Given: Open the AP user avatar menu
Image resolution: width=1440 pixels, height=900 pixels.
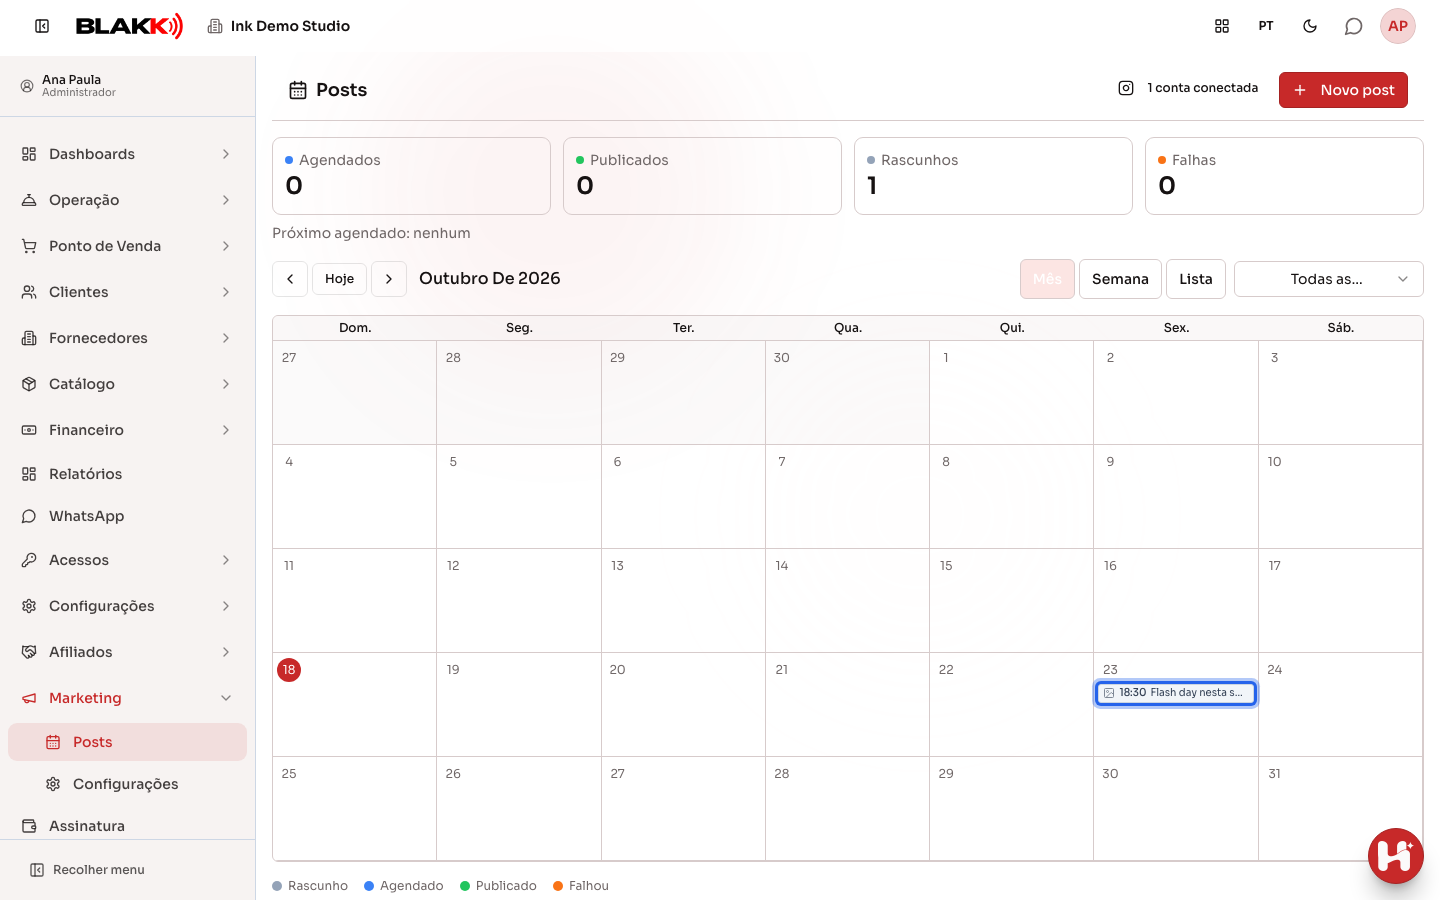Looking at the screenshot, I should (x=1398, y=26).
